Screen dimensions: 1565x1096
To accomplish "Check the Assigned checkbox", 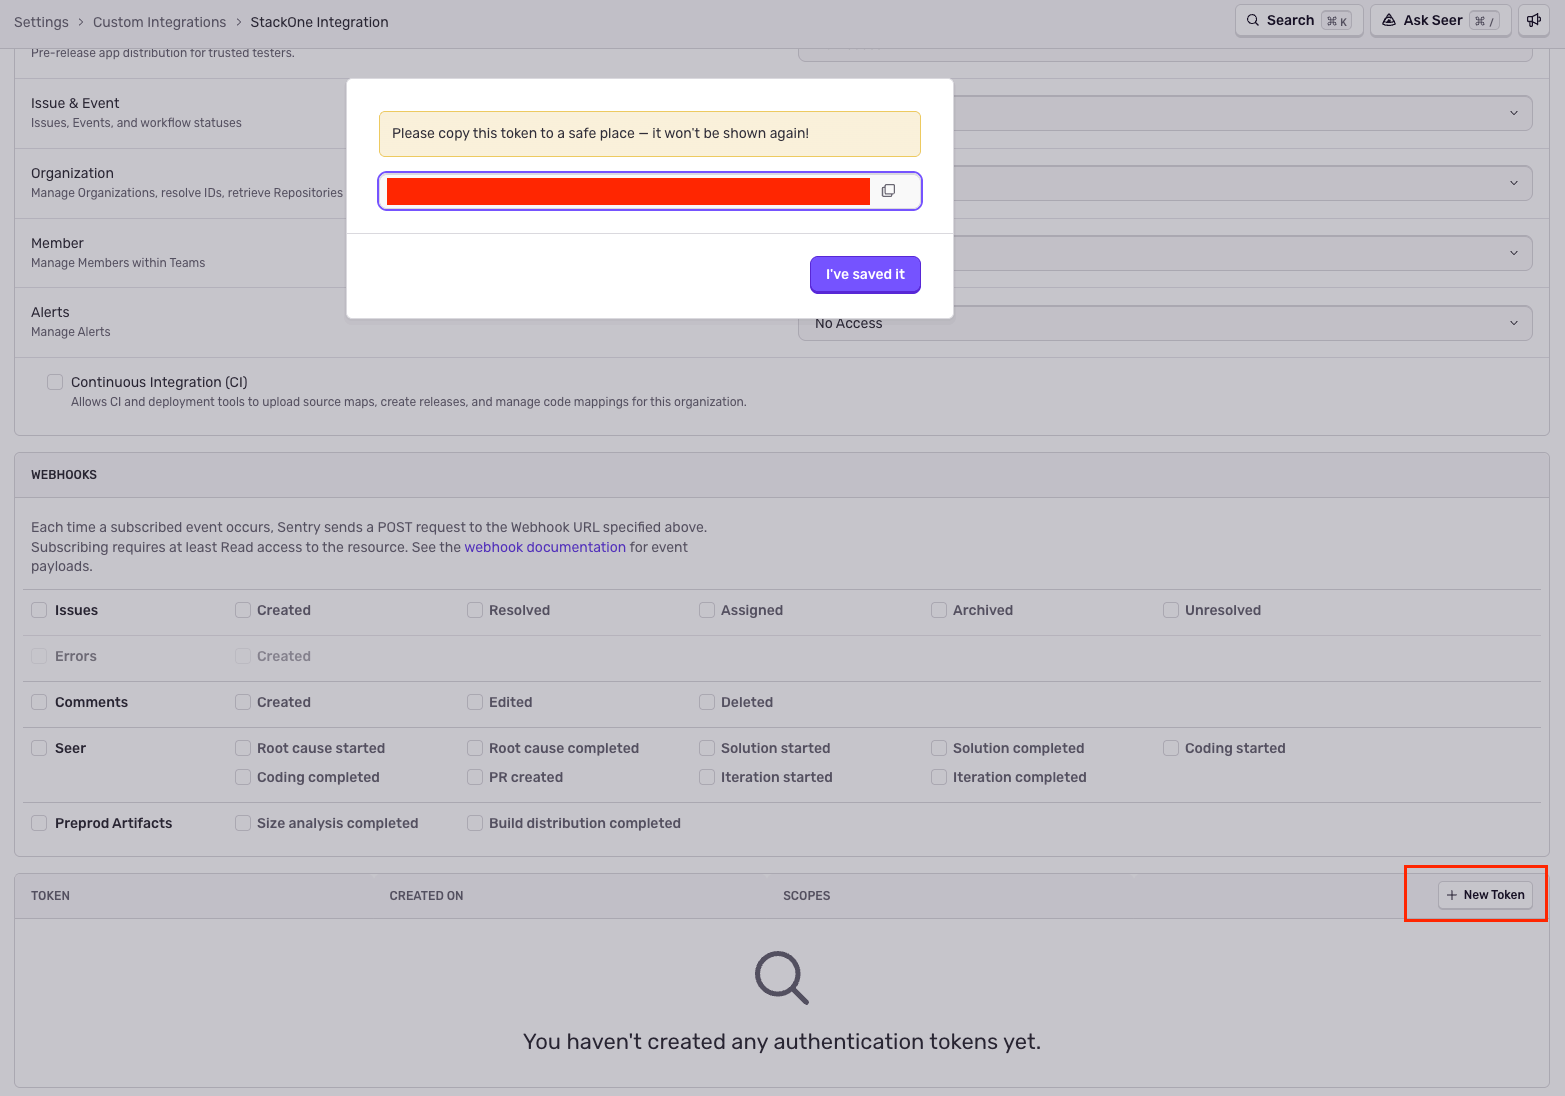I will [x=707, y=610].
